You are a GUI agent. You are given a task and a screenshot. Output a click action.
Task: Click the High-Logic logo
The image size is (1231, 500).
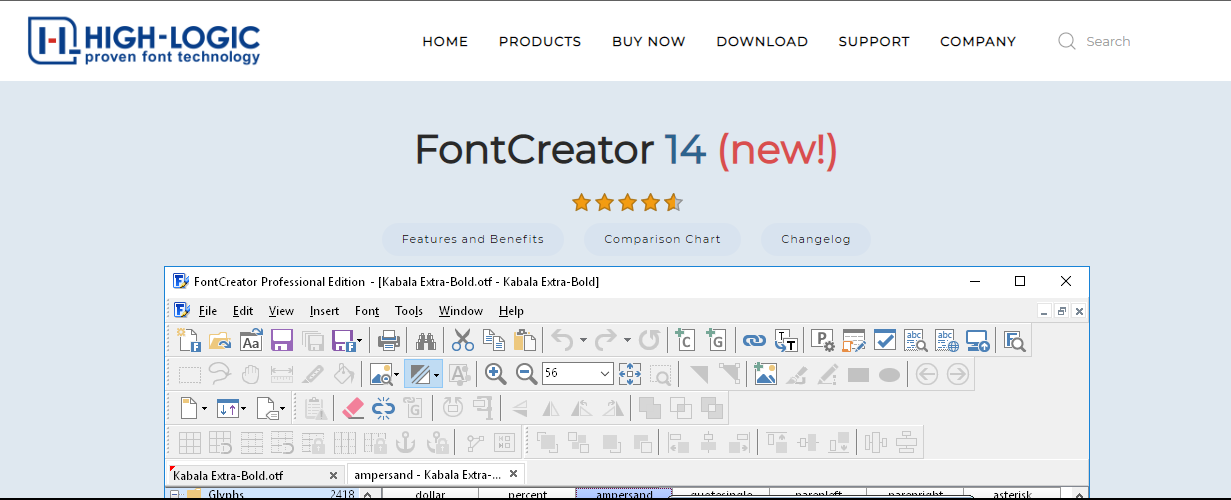tap(144, 41)
